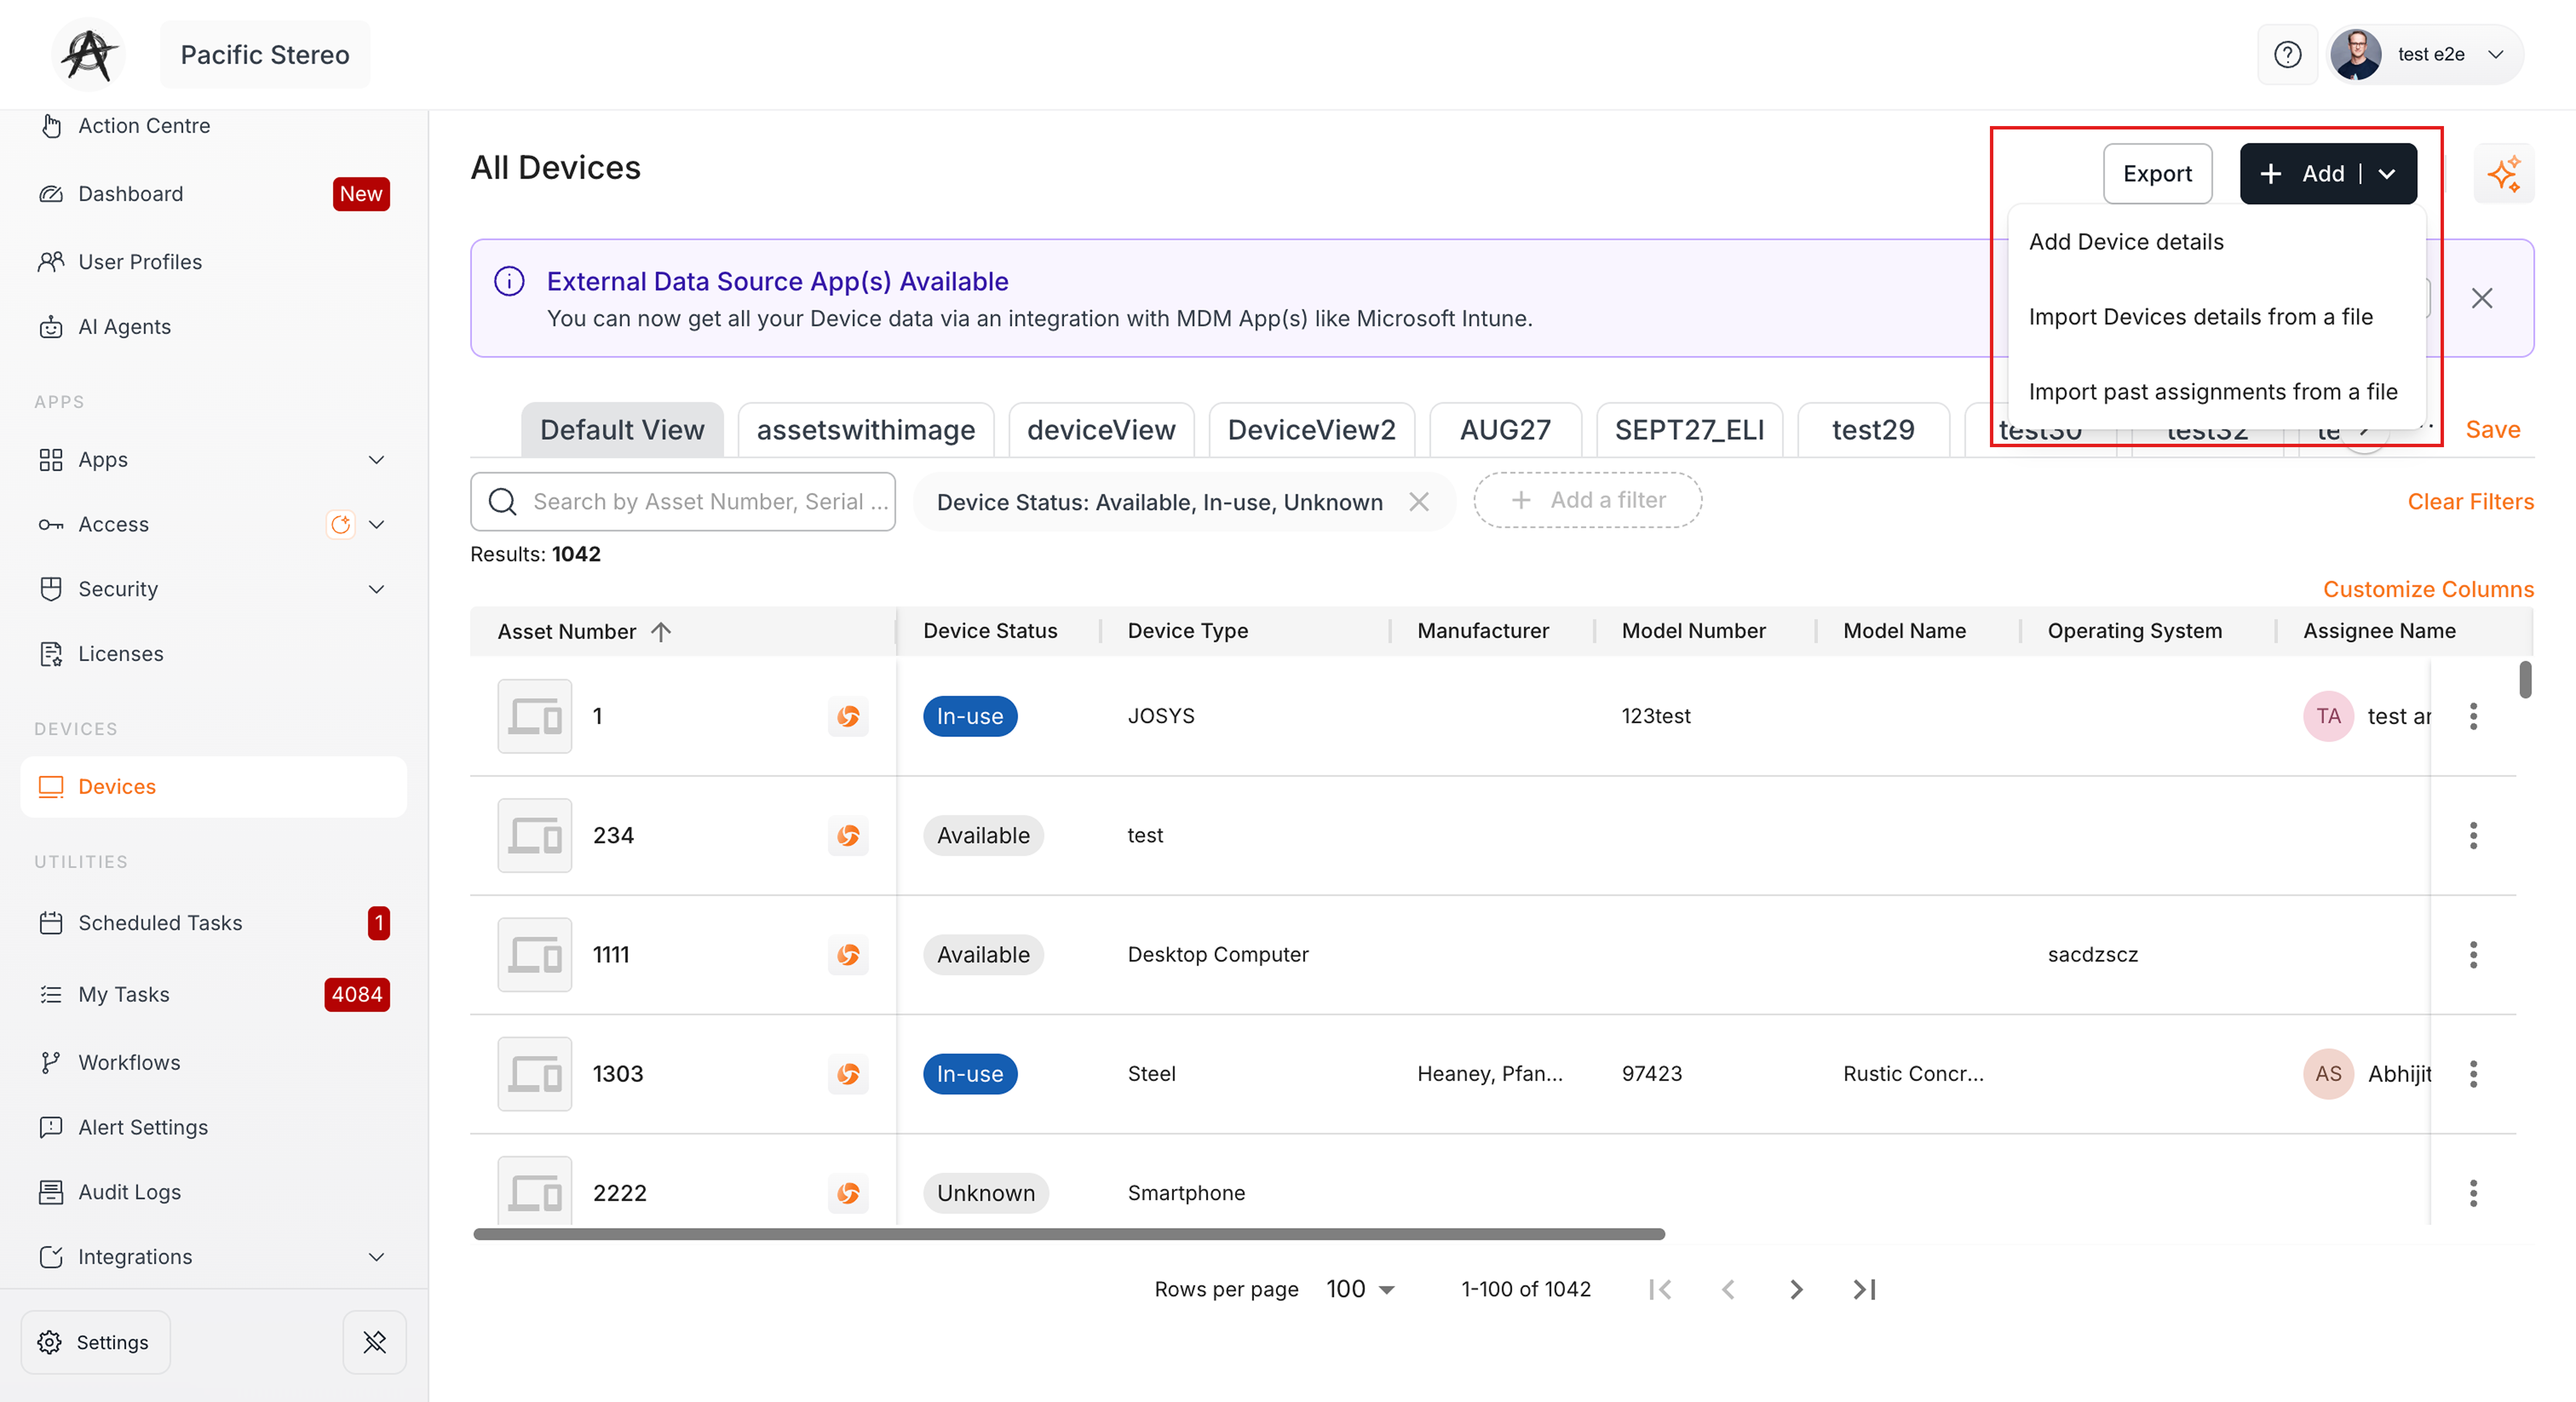The height and width of the screenshot is (1402, 2576).
Task: Switch to the deviceView tab
Action: pyautogui.click(x=1101, y=430)
